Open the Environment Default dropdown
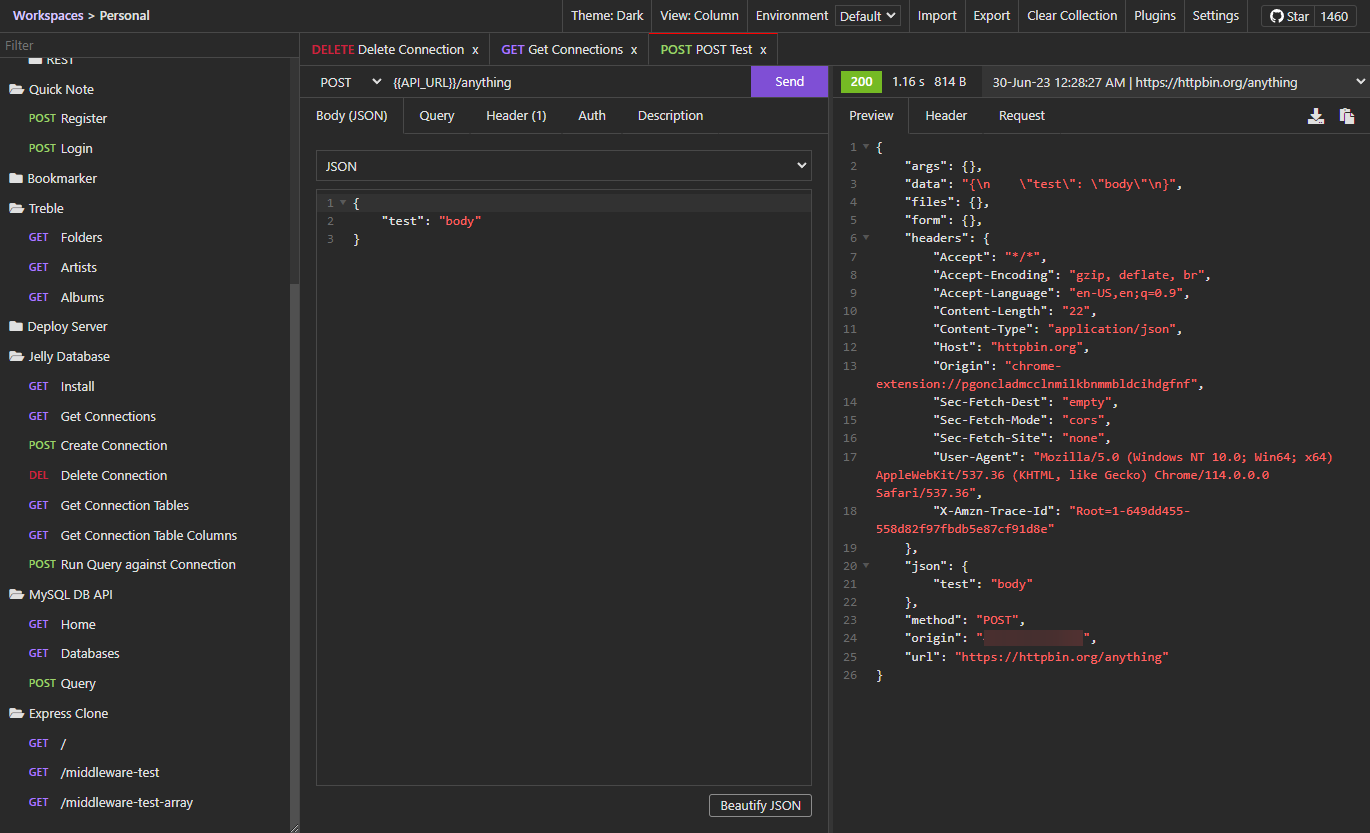 [868, 16]
